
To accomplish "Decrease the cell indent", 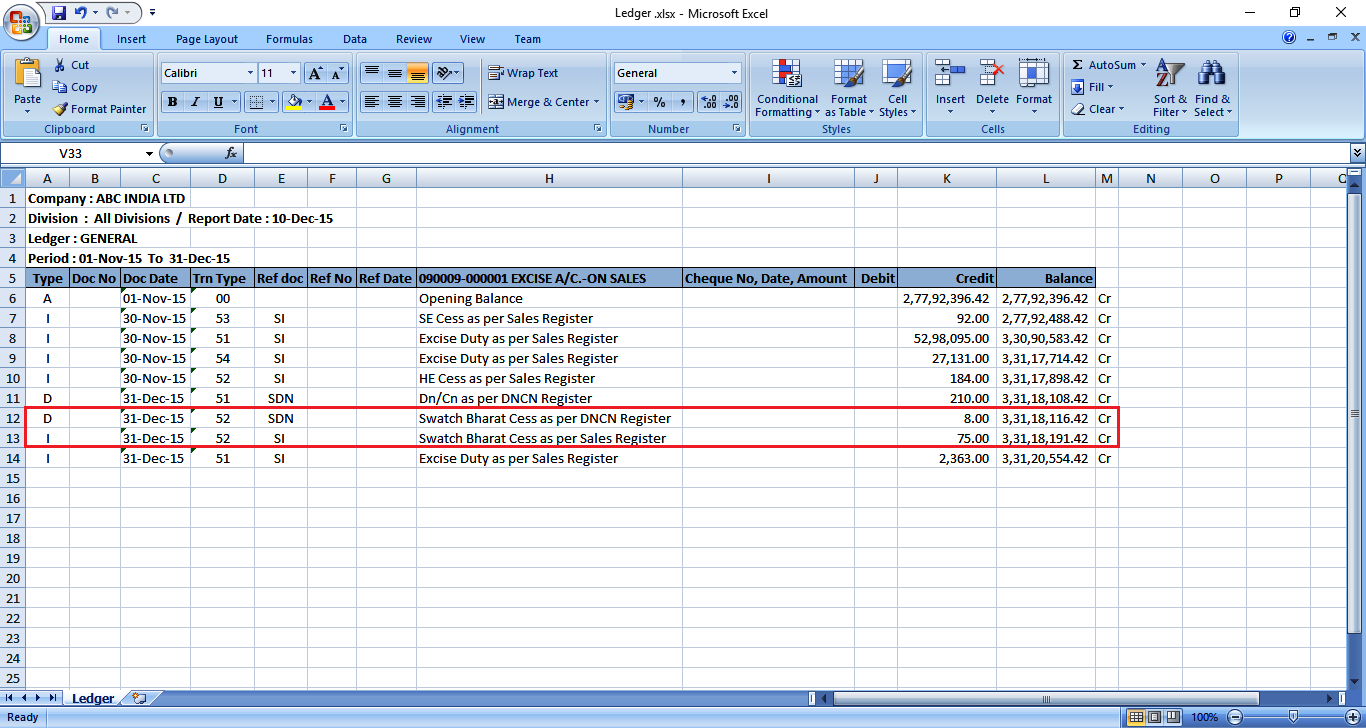I will pos(443,102).
